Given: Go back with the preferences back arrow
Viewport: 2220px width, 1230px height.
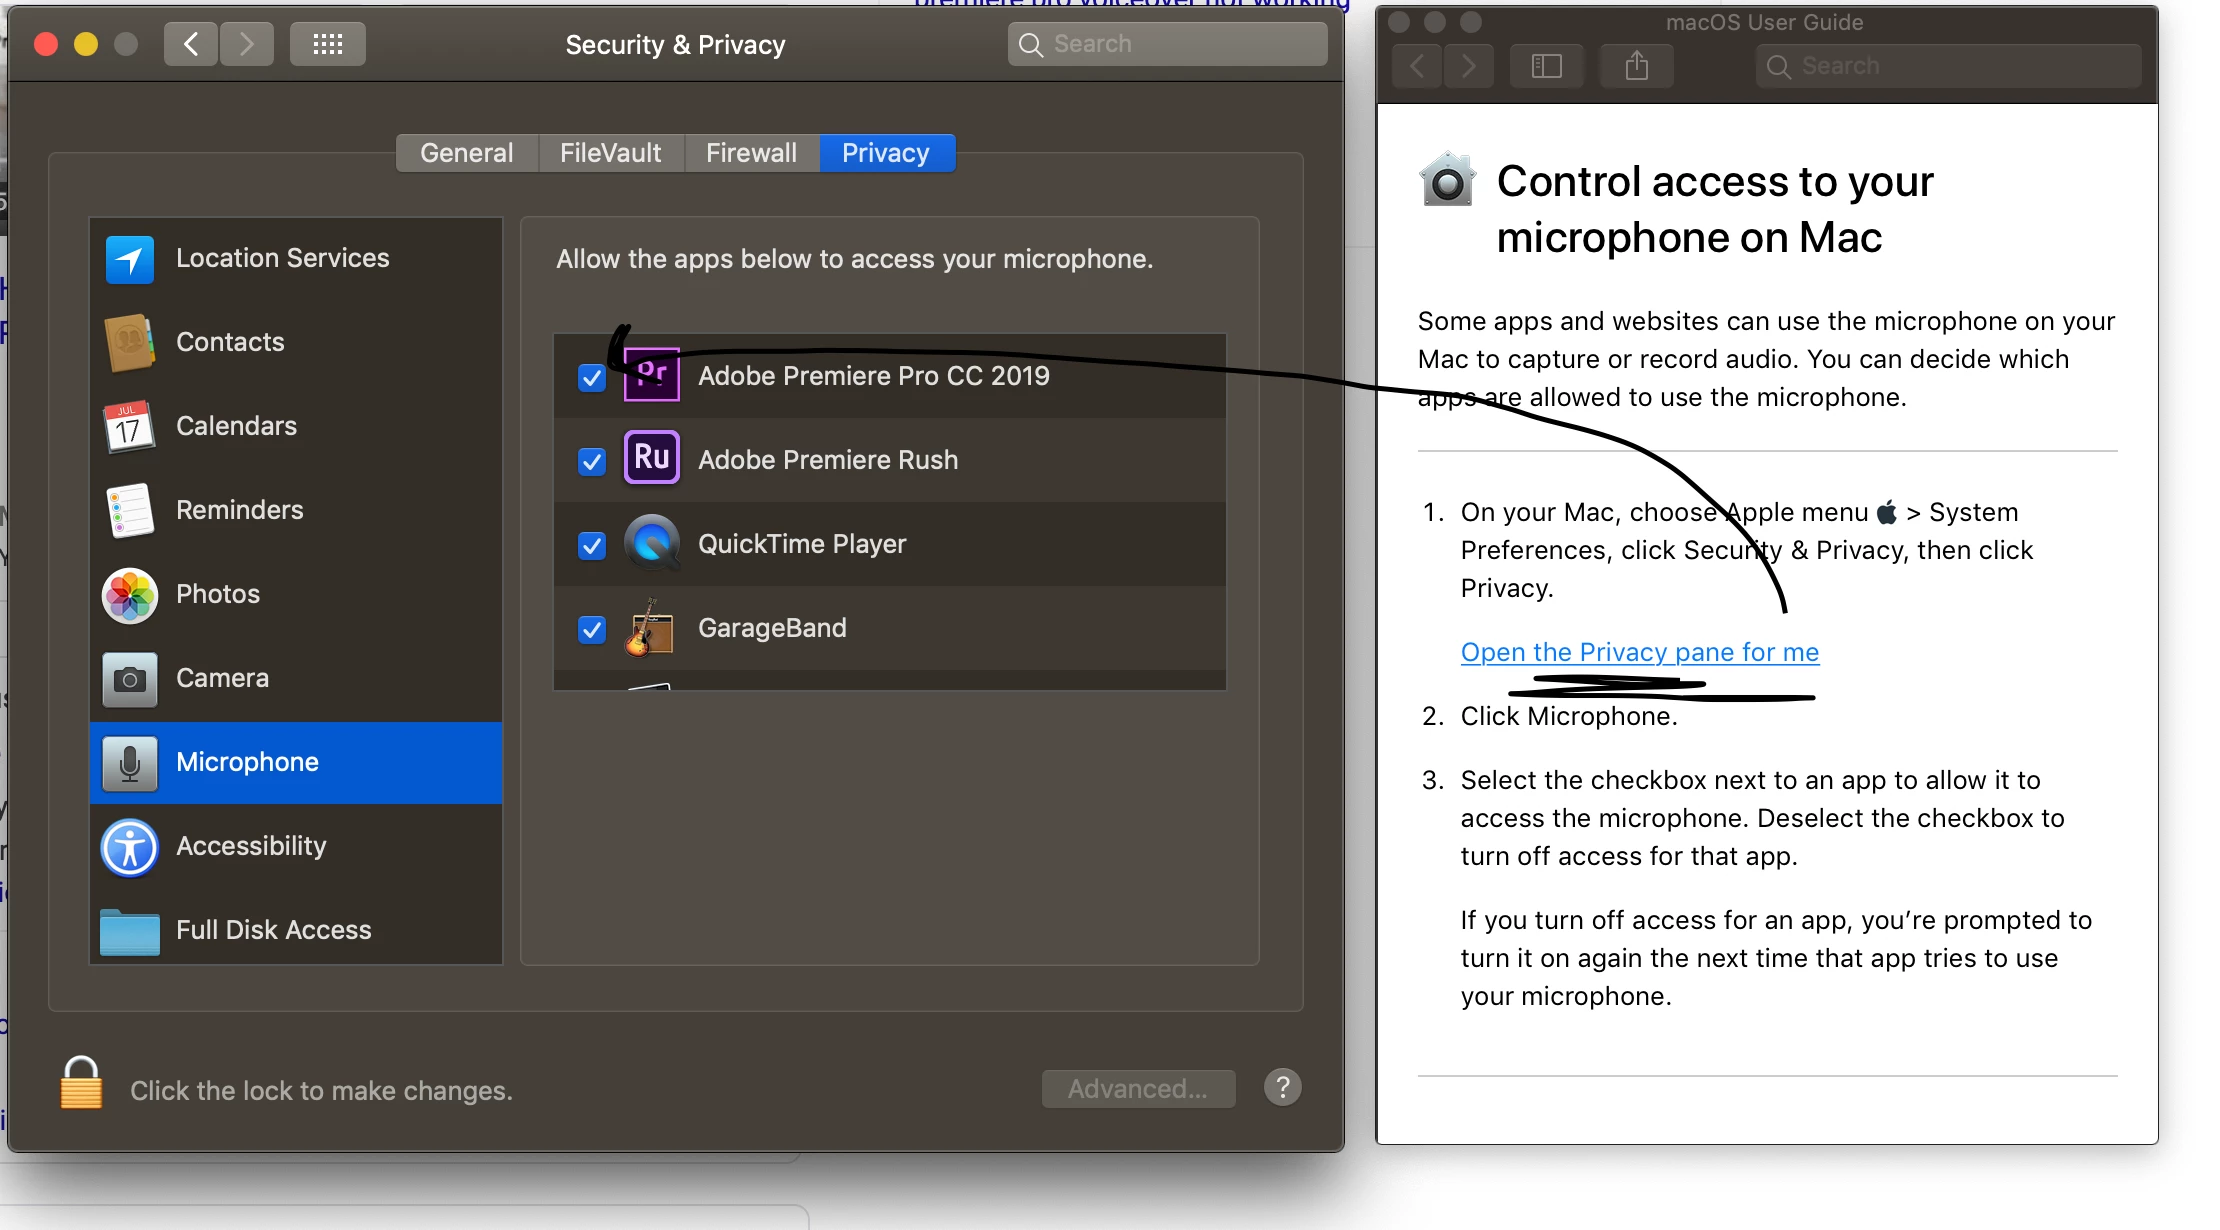Looking at the screenshot, I should [191, 45].
